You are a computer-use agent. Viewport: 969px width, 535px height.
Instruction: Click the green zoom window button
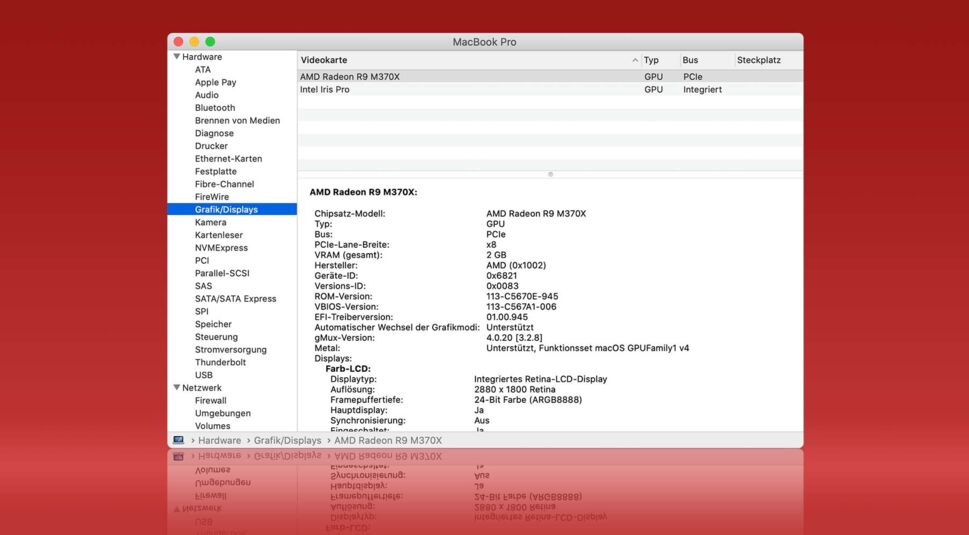click(210, 41)
